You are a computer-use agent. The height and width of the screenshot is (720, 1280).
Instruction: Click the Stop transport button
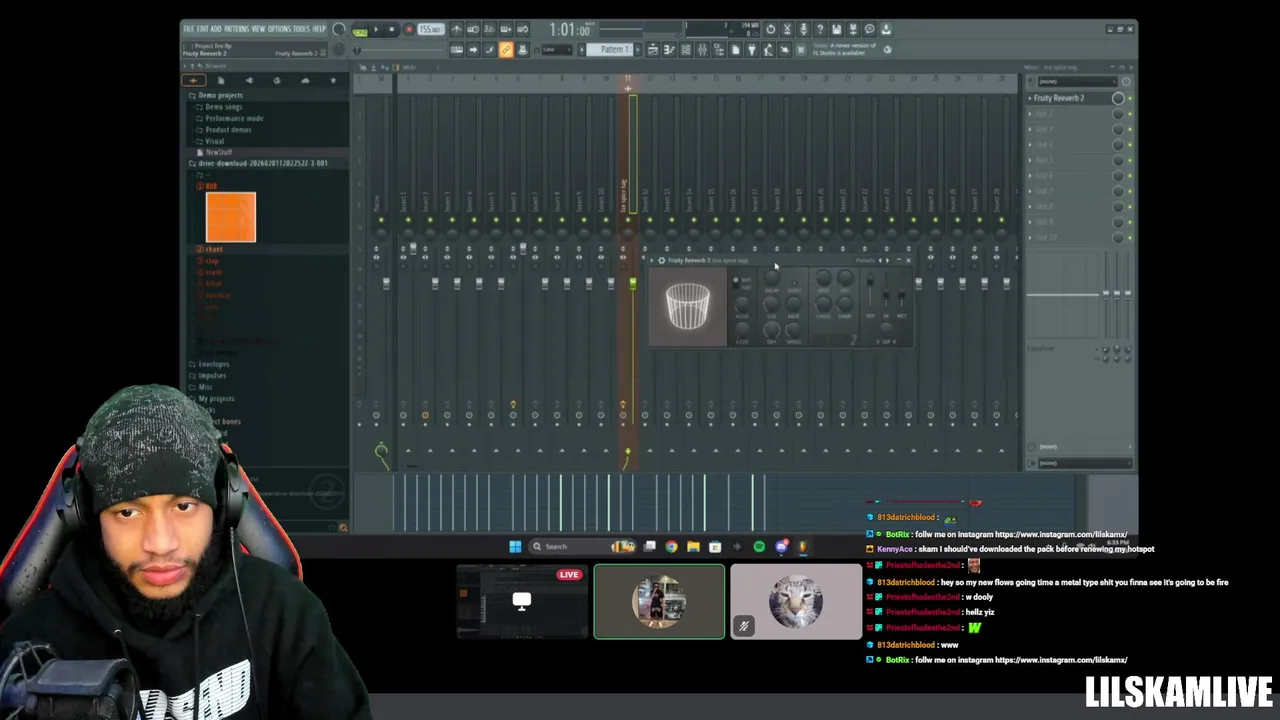coord(392,29)
